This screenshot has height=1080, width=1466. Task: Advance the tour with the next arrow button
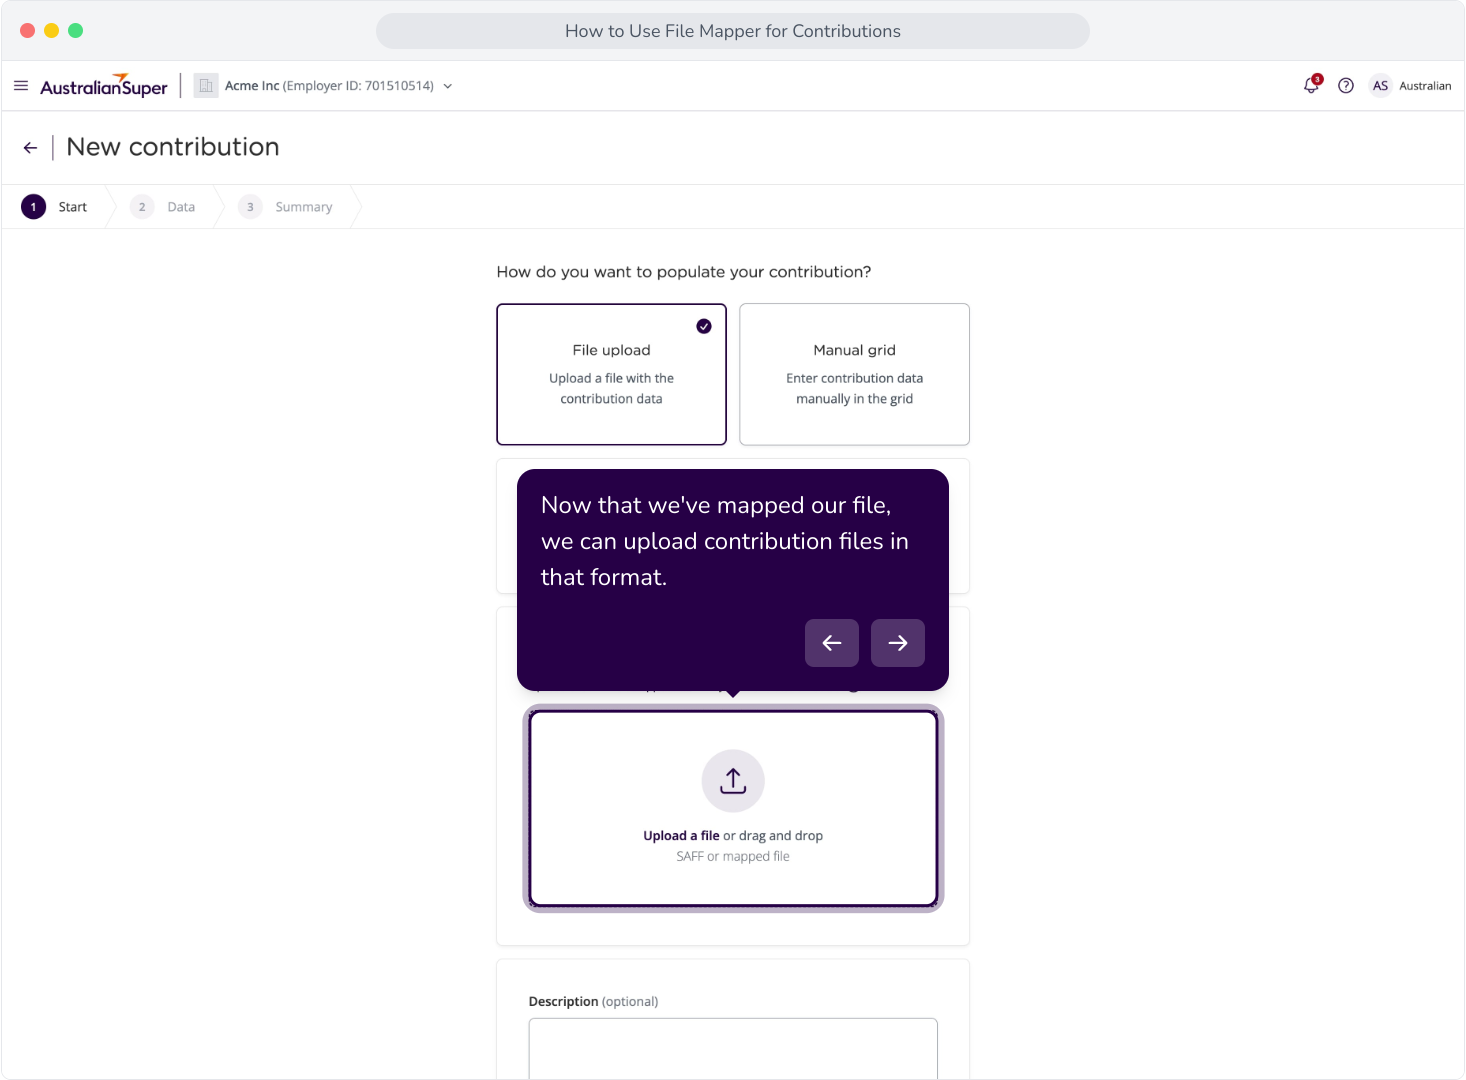[x=898, y=643]
